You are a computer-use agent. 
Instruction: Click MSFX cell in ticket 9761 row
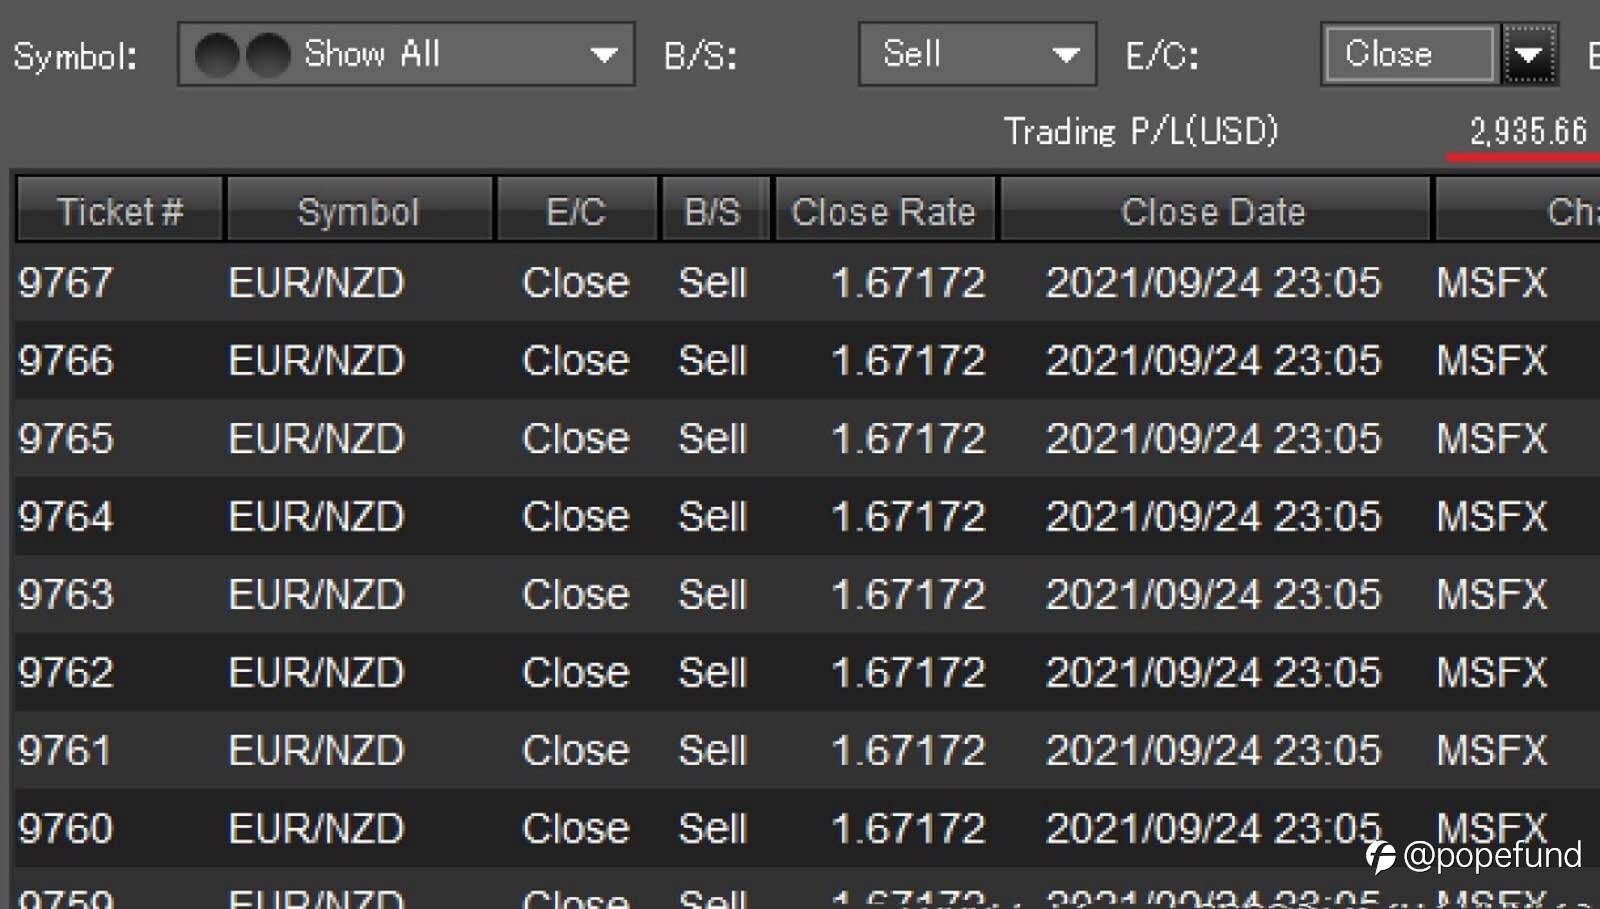(1491, 751)
